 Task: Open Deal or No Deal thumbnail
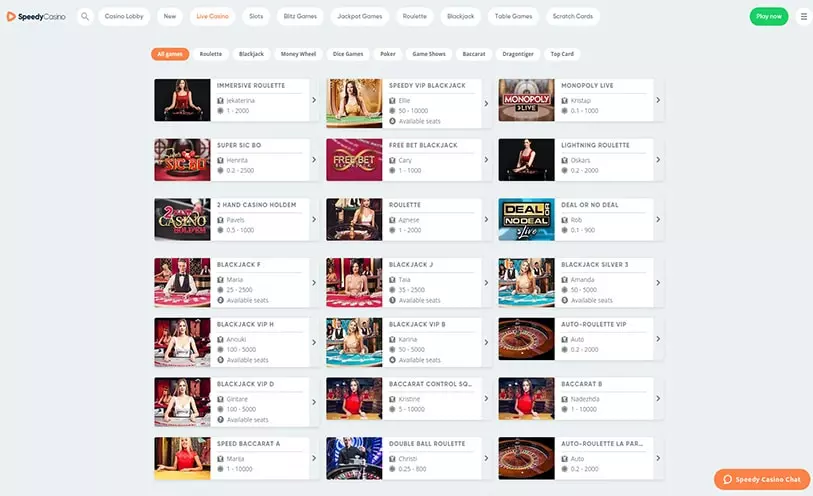pos(526,219)
